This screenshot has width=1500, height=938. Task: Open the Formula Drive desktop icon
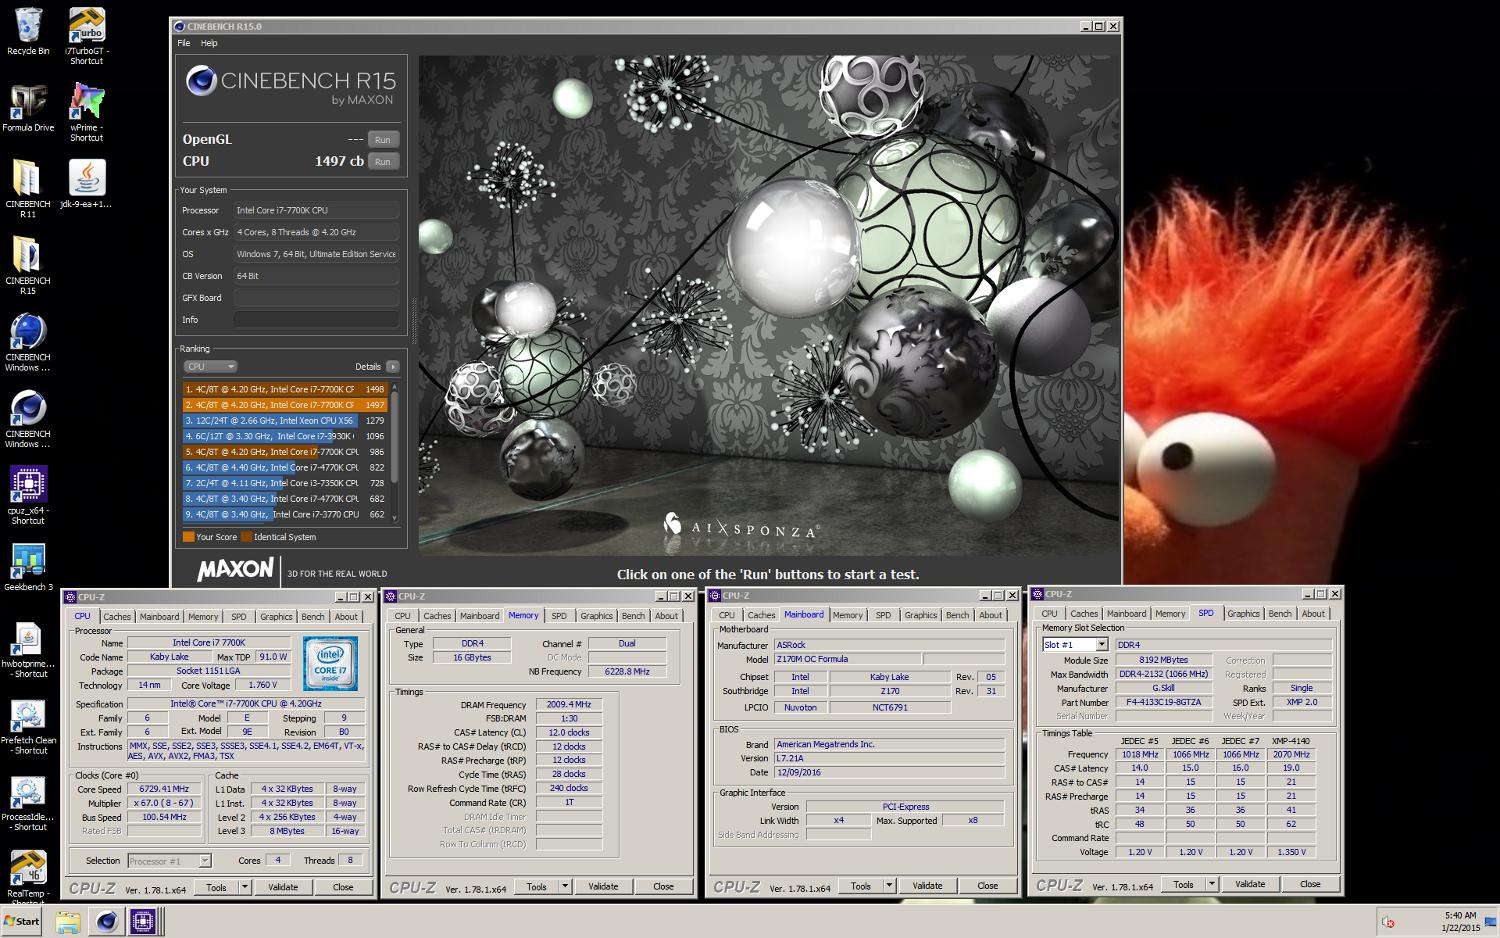coord(28,108)
